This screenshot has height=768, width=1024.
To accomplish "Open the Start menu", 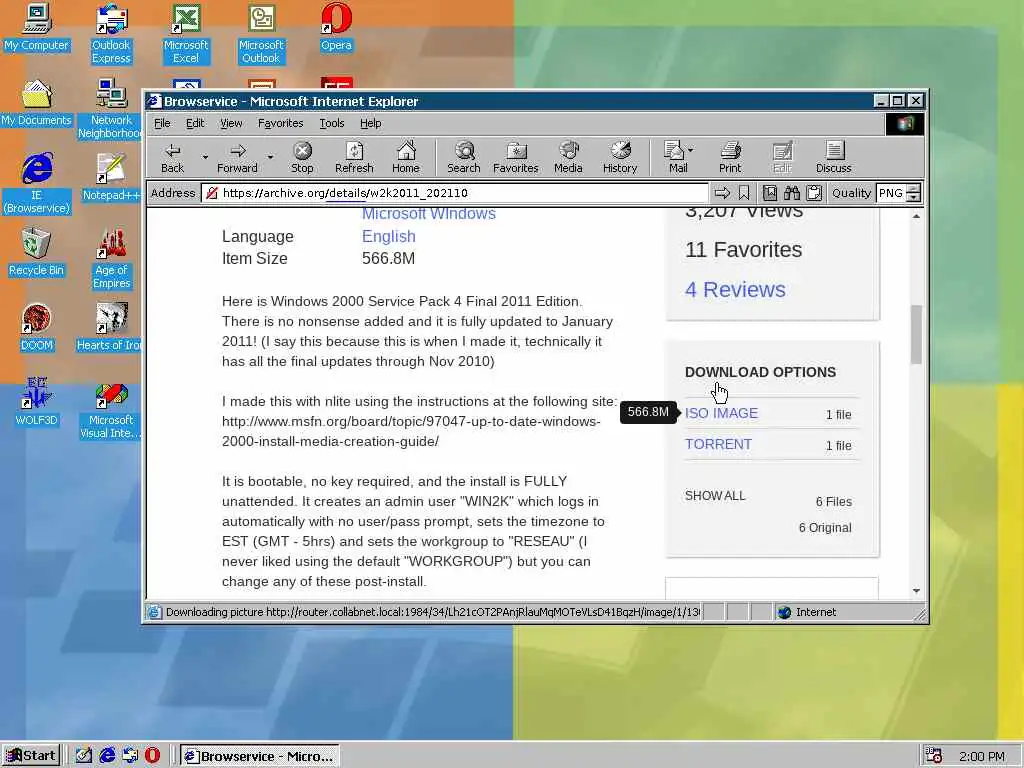I will pyautogui.click(x=31, y=756).
